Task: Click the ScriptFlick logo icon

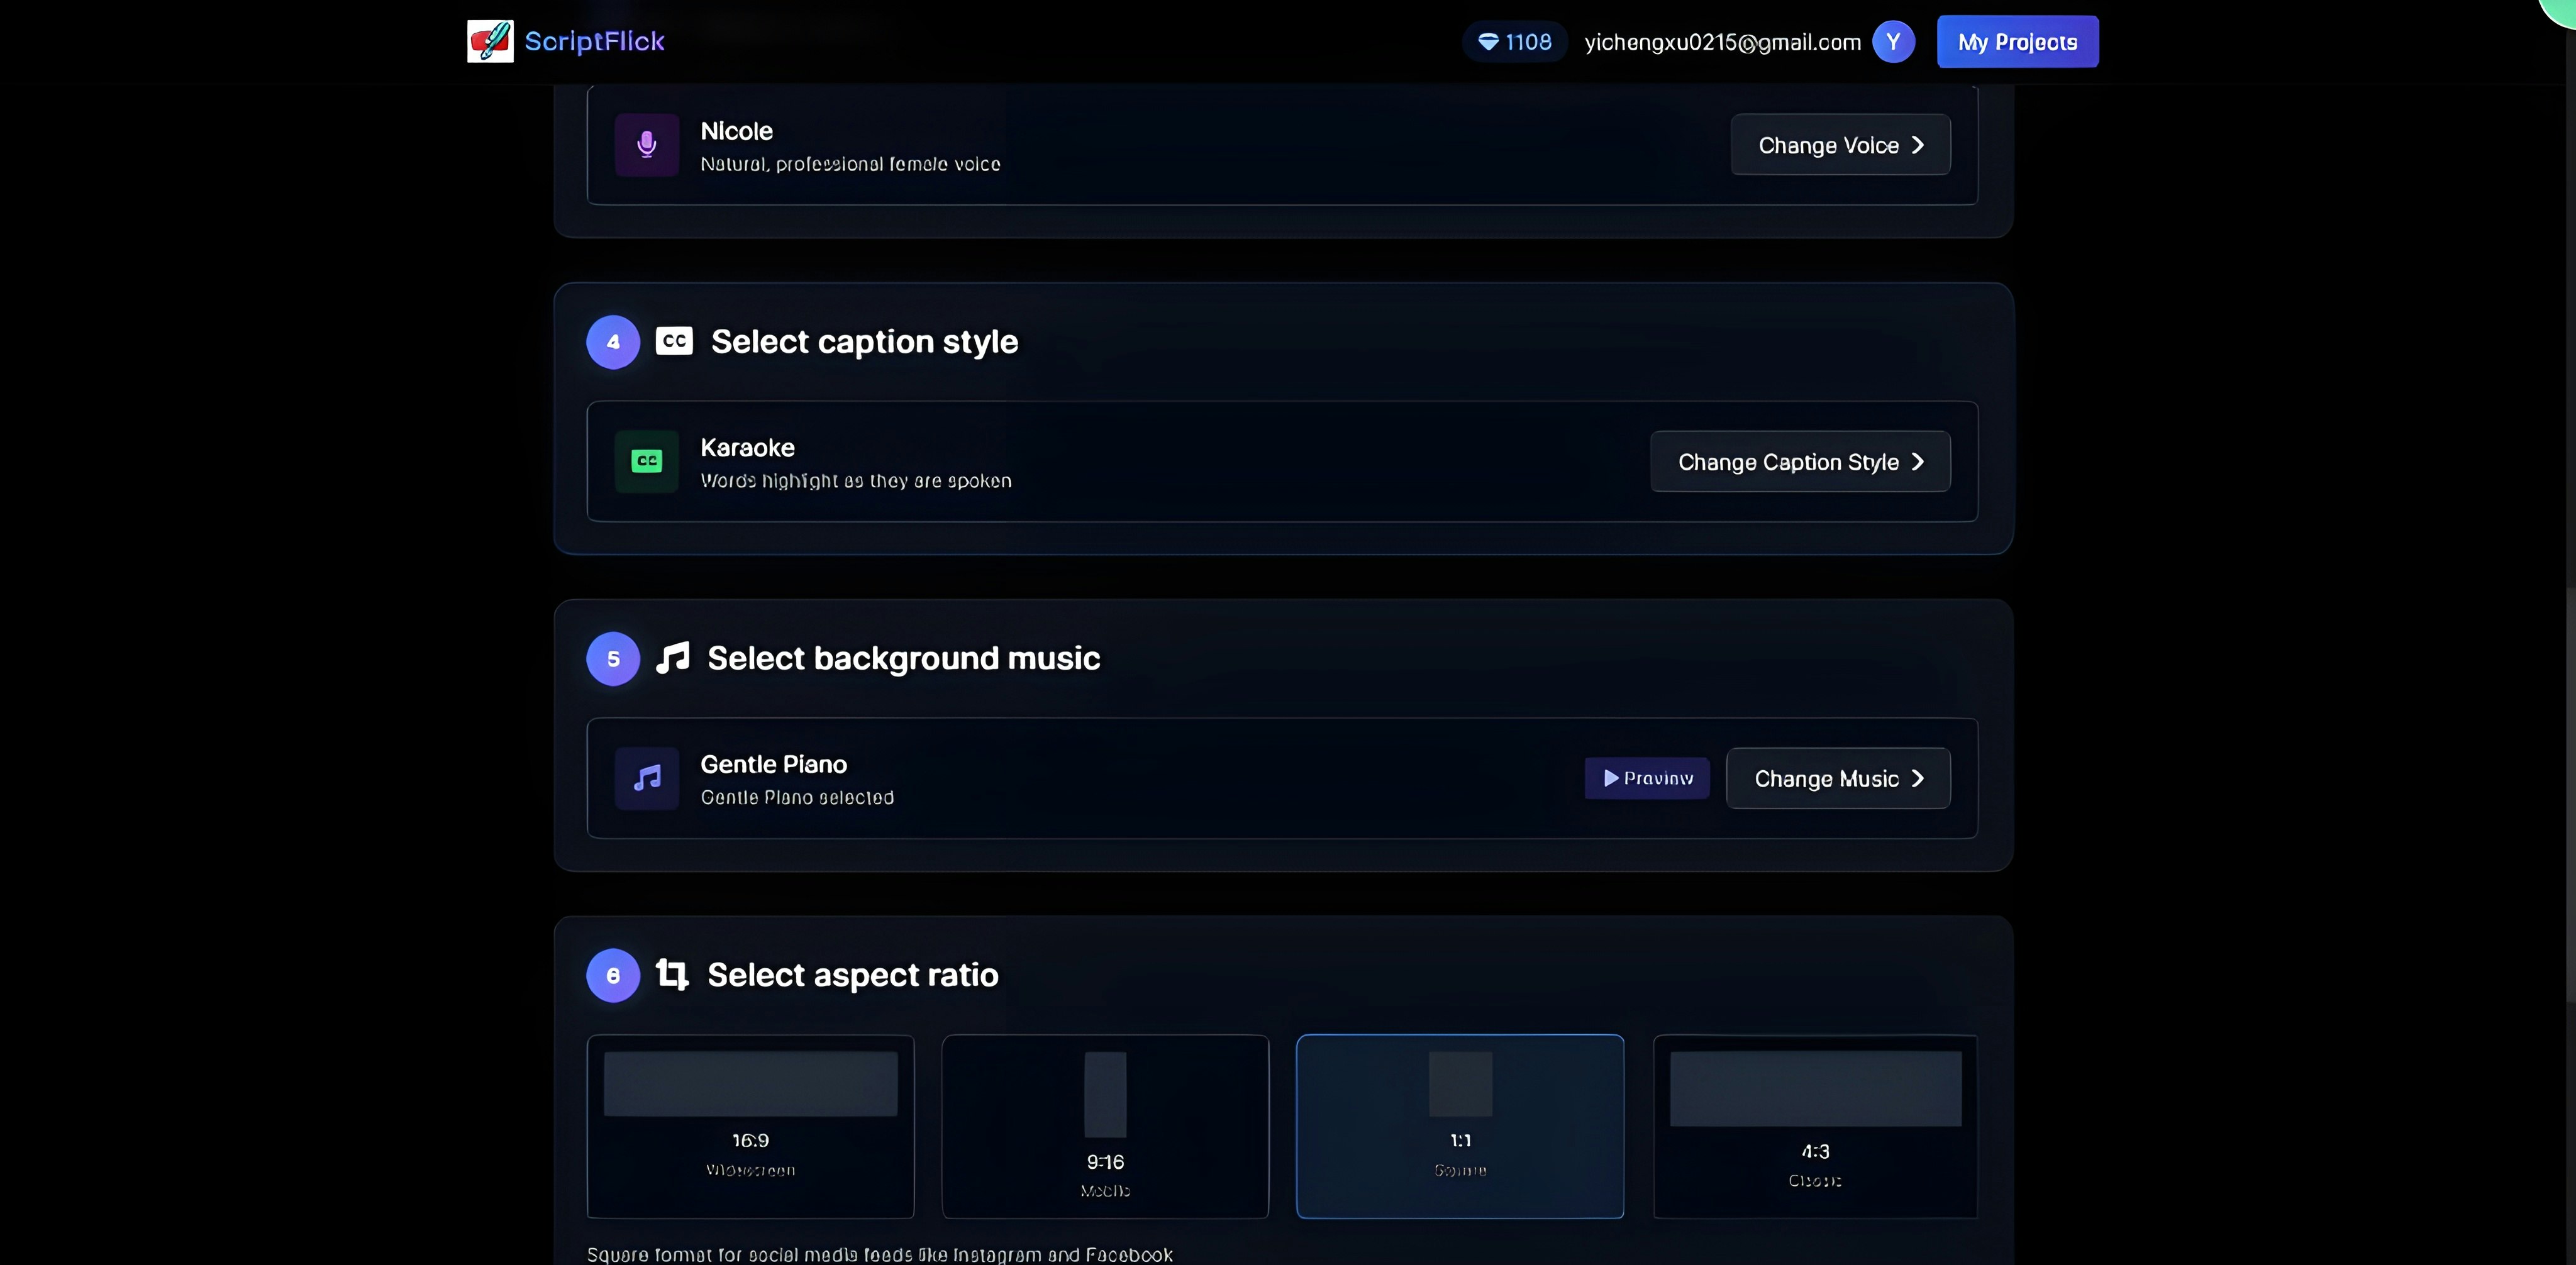Action: click(x=490, y=41)
